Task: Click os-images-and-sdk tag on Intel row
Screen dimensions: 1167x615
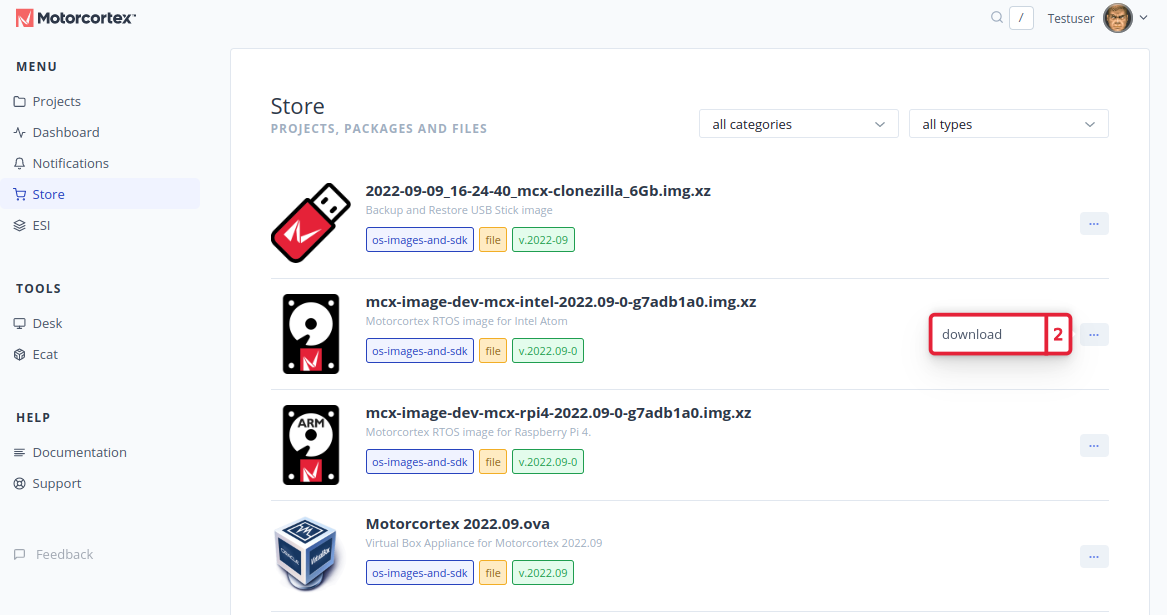Action: (x=420, y=351)
